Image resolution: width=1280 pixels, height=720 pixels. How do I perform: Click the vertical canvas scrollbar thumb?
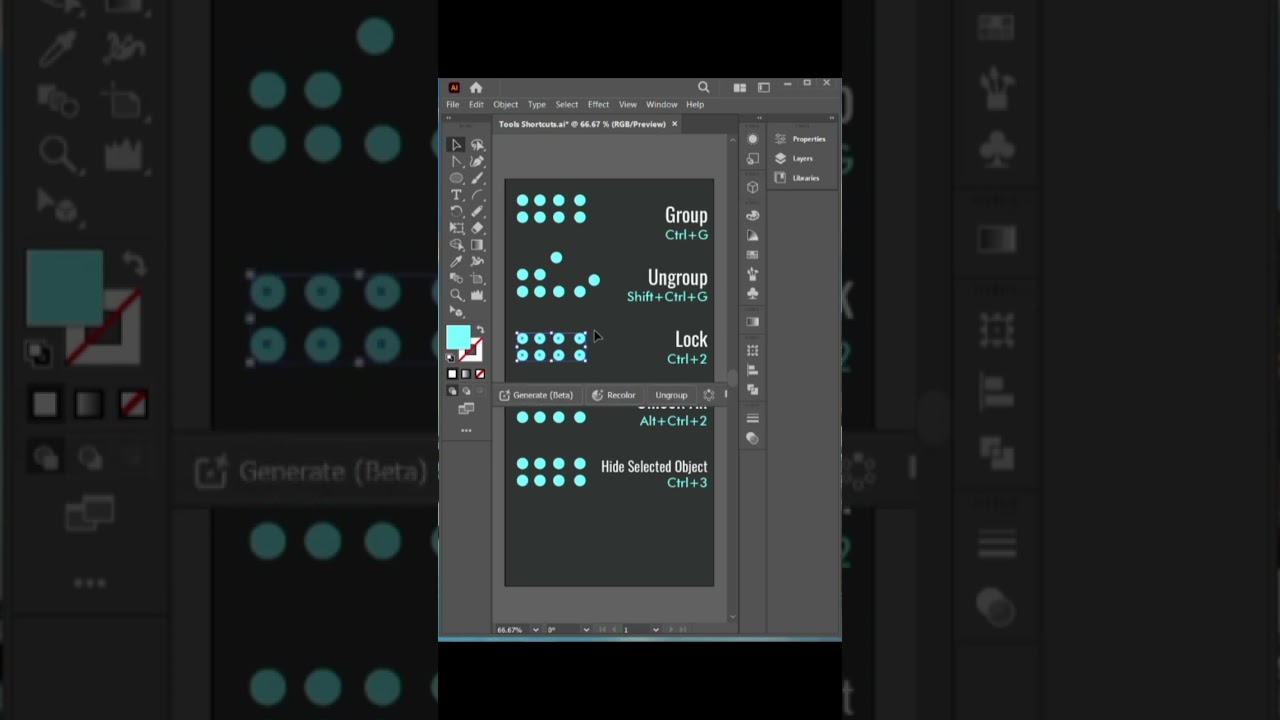tap(732, 377)
